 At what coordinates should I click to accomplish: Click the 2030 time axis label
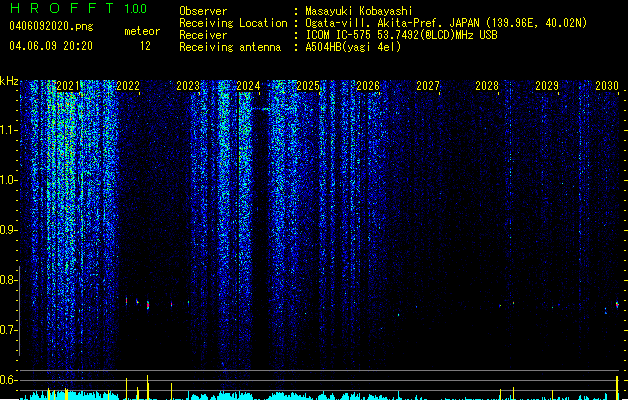pos(607,86)
